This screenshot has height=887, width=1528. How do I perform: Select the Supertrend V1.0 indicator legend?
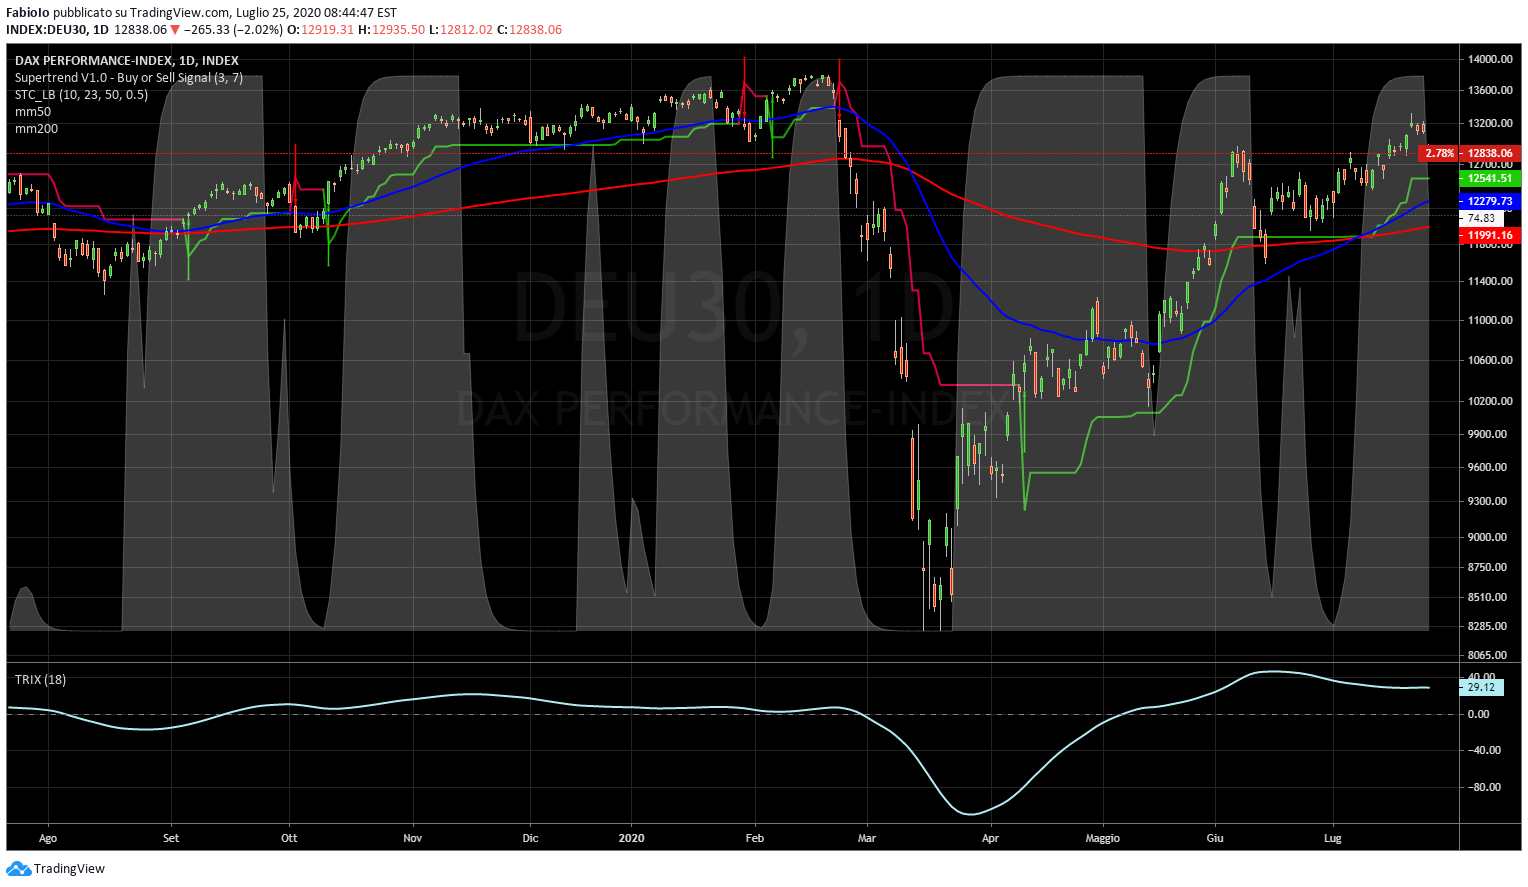click(129, 78)
